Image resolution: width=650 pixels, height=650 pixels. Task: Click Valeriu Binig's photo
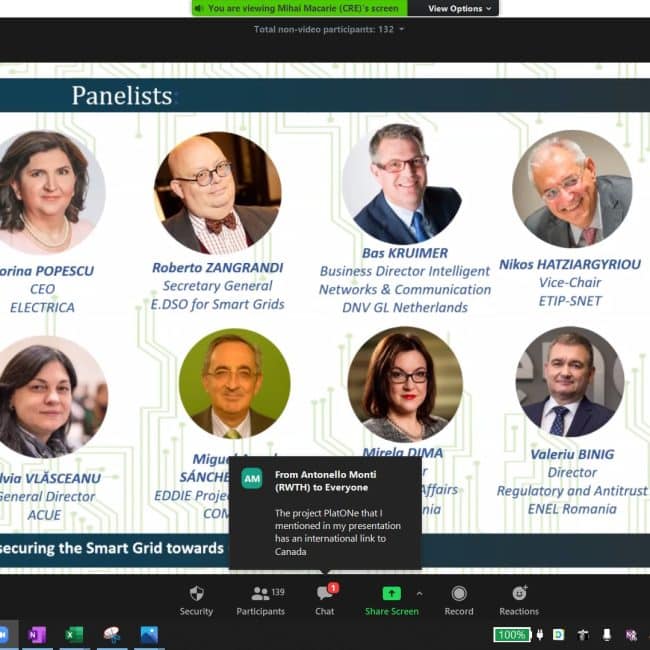(x=570, y=381)
